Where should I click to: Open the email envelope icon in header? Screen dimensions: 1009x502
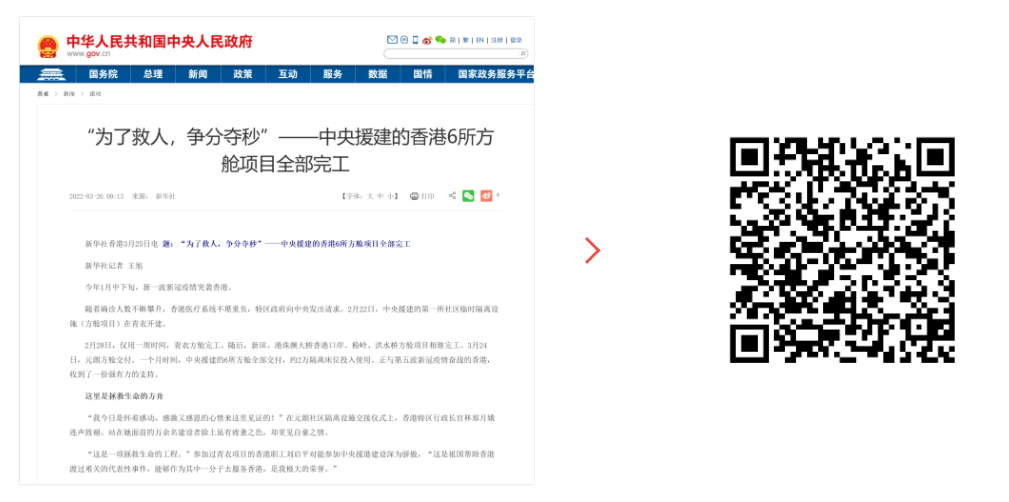393,40
